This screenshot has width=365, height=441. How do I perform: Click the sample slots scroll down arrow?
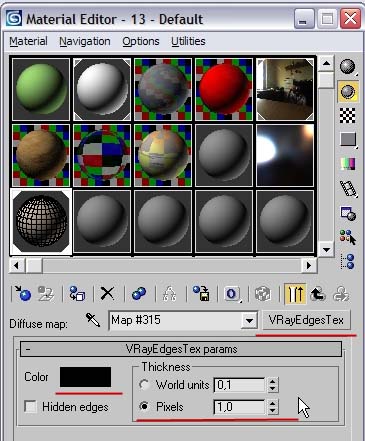point(326,249)
